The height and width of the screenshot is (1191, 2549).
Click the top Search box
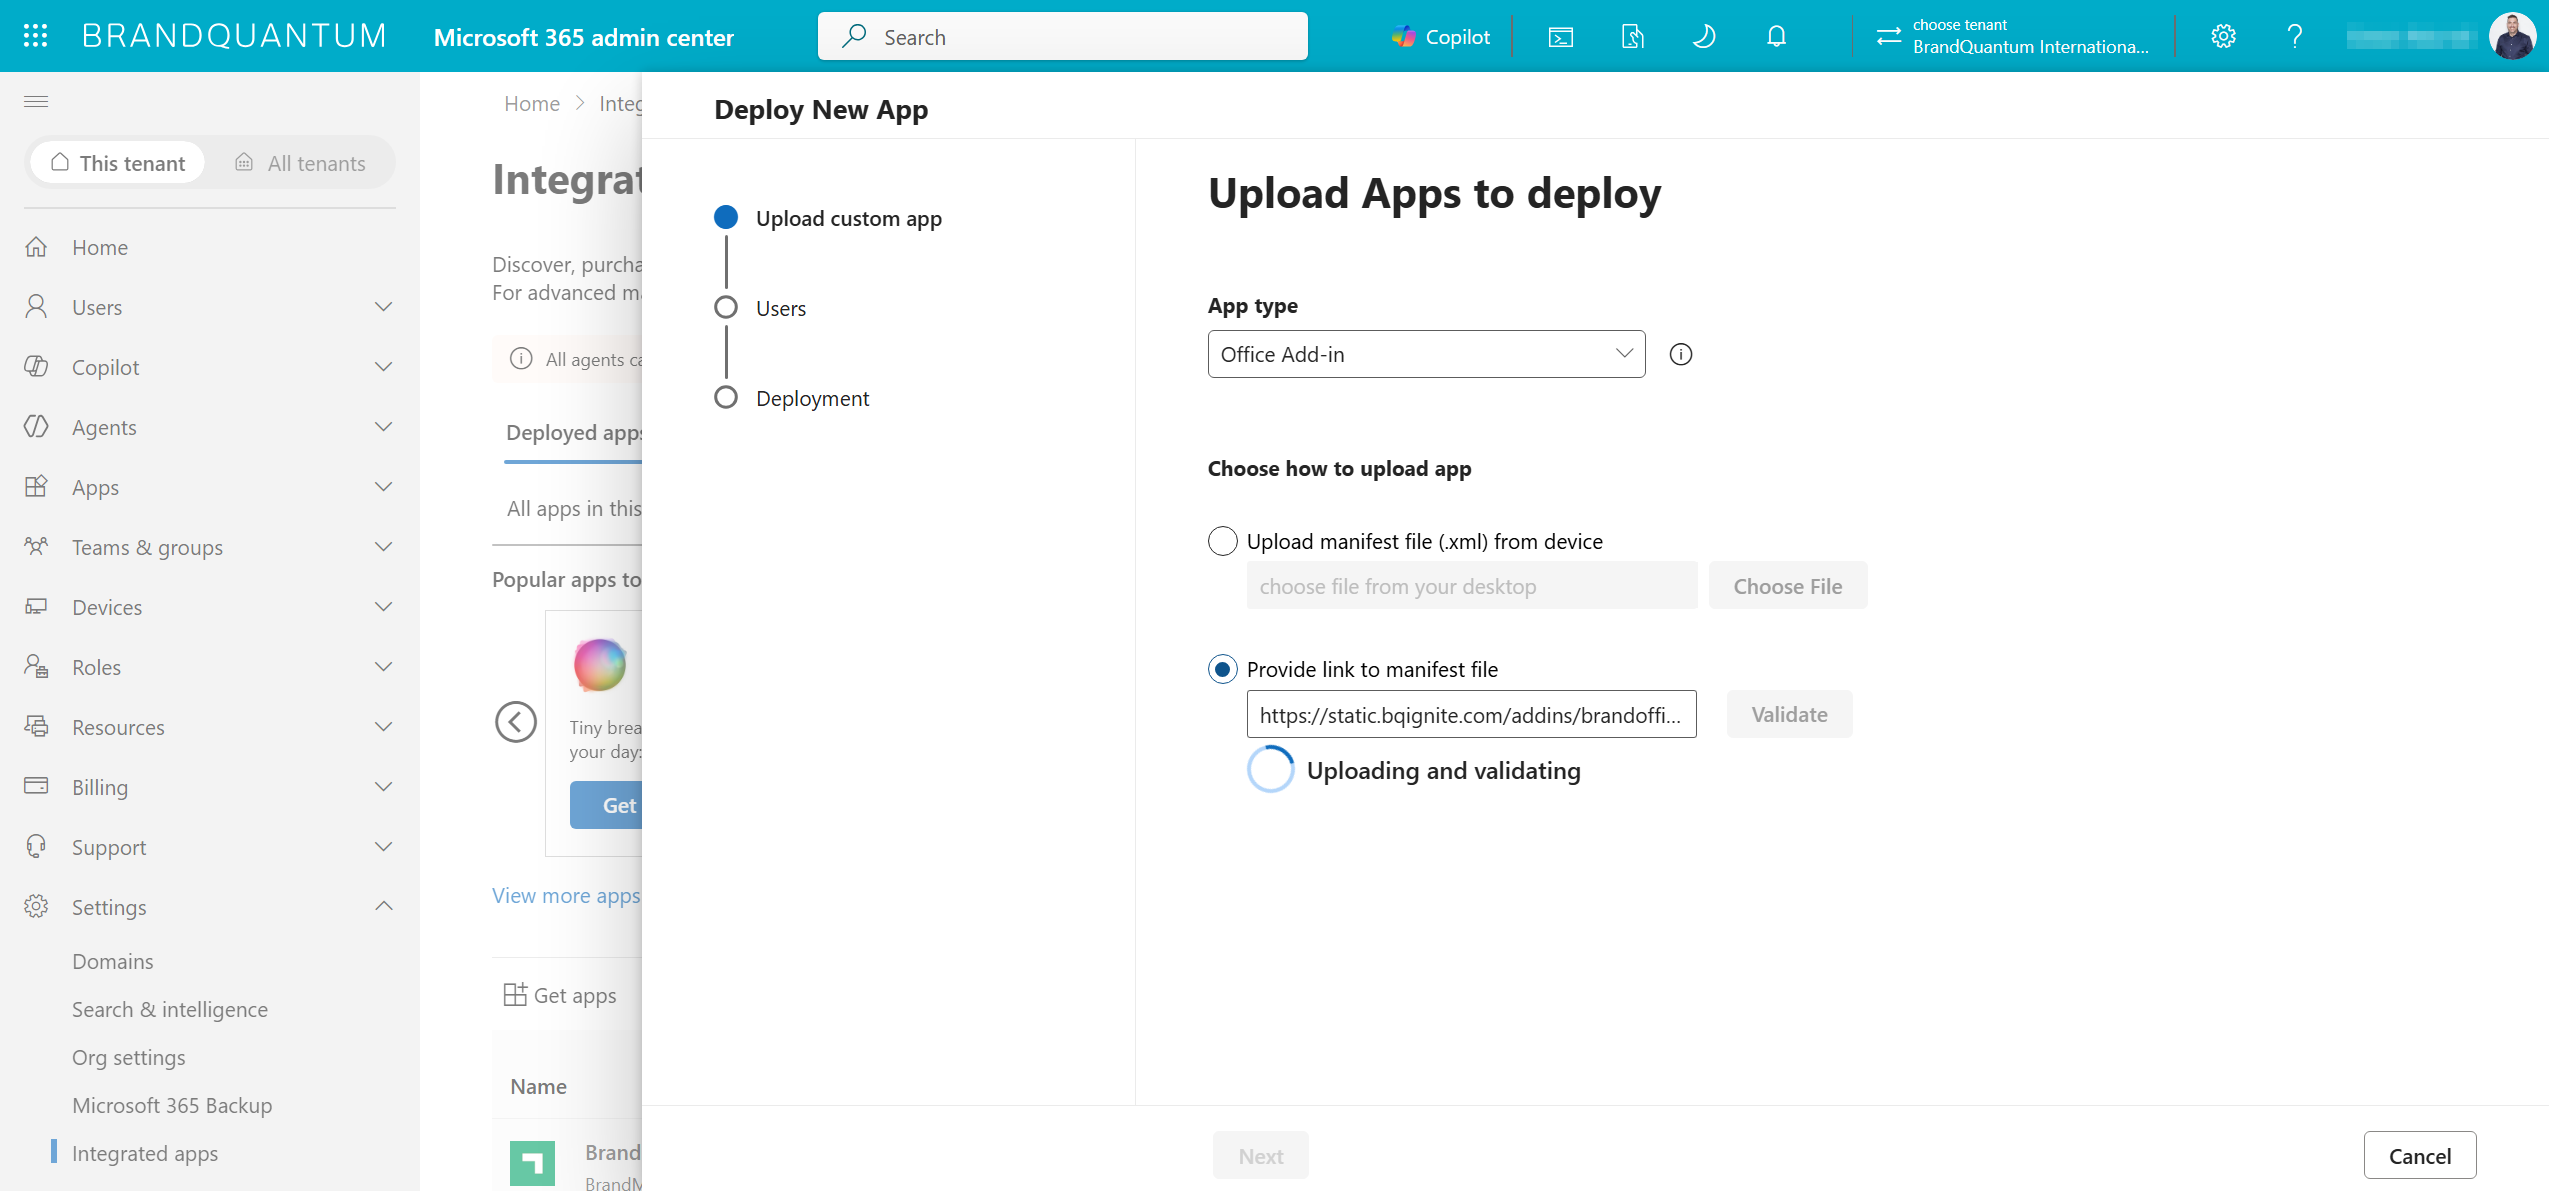pyautogui.click(x=1062, y=37)
